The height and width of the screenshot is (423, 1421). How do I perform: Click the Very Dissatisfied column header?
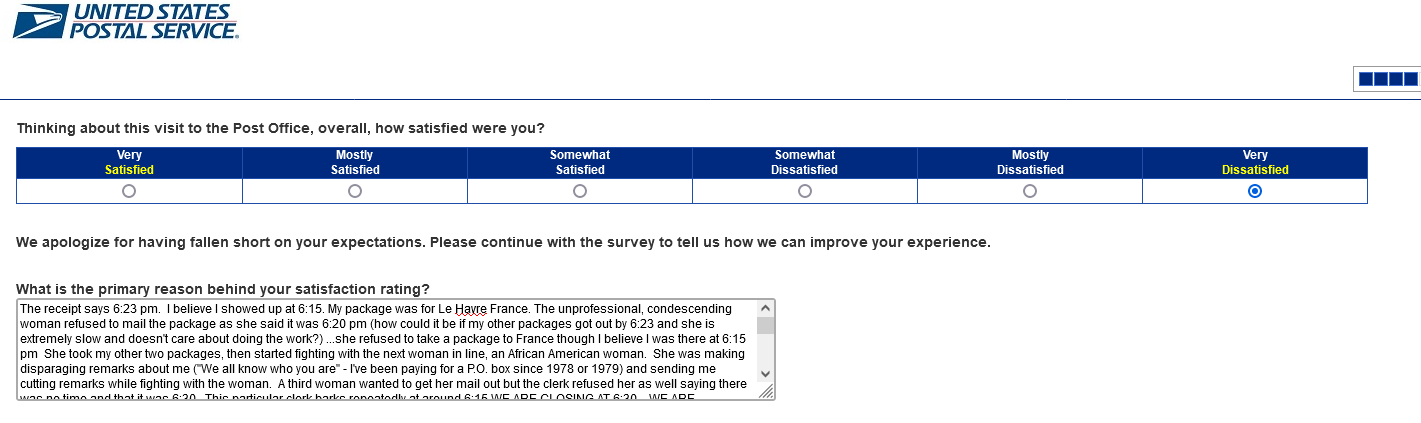click(1255, 162)
